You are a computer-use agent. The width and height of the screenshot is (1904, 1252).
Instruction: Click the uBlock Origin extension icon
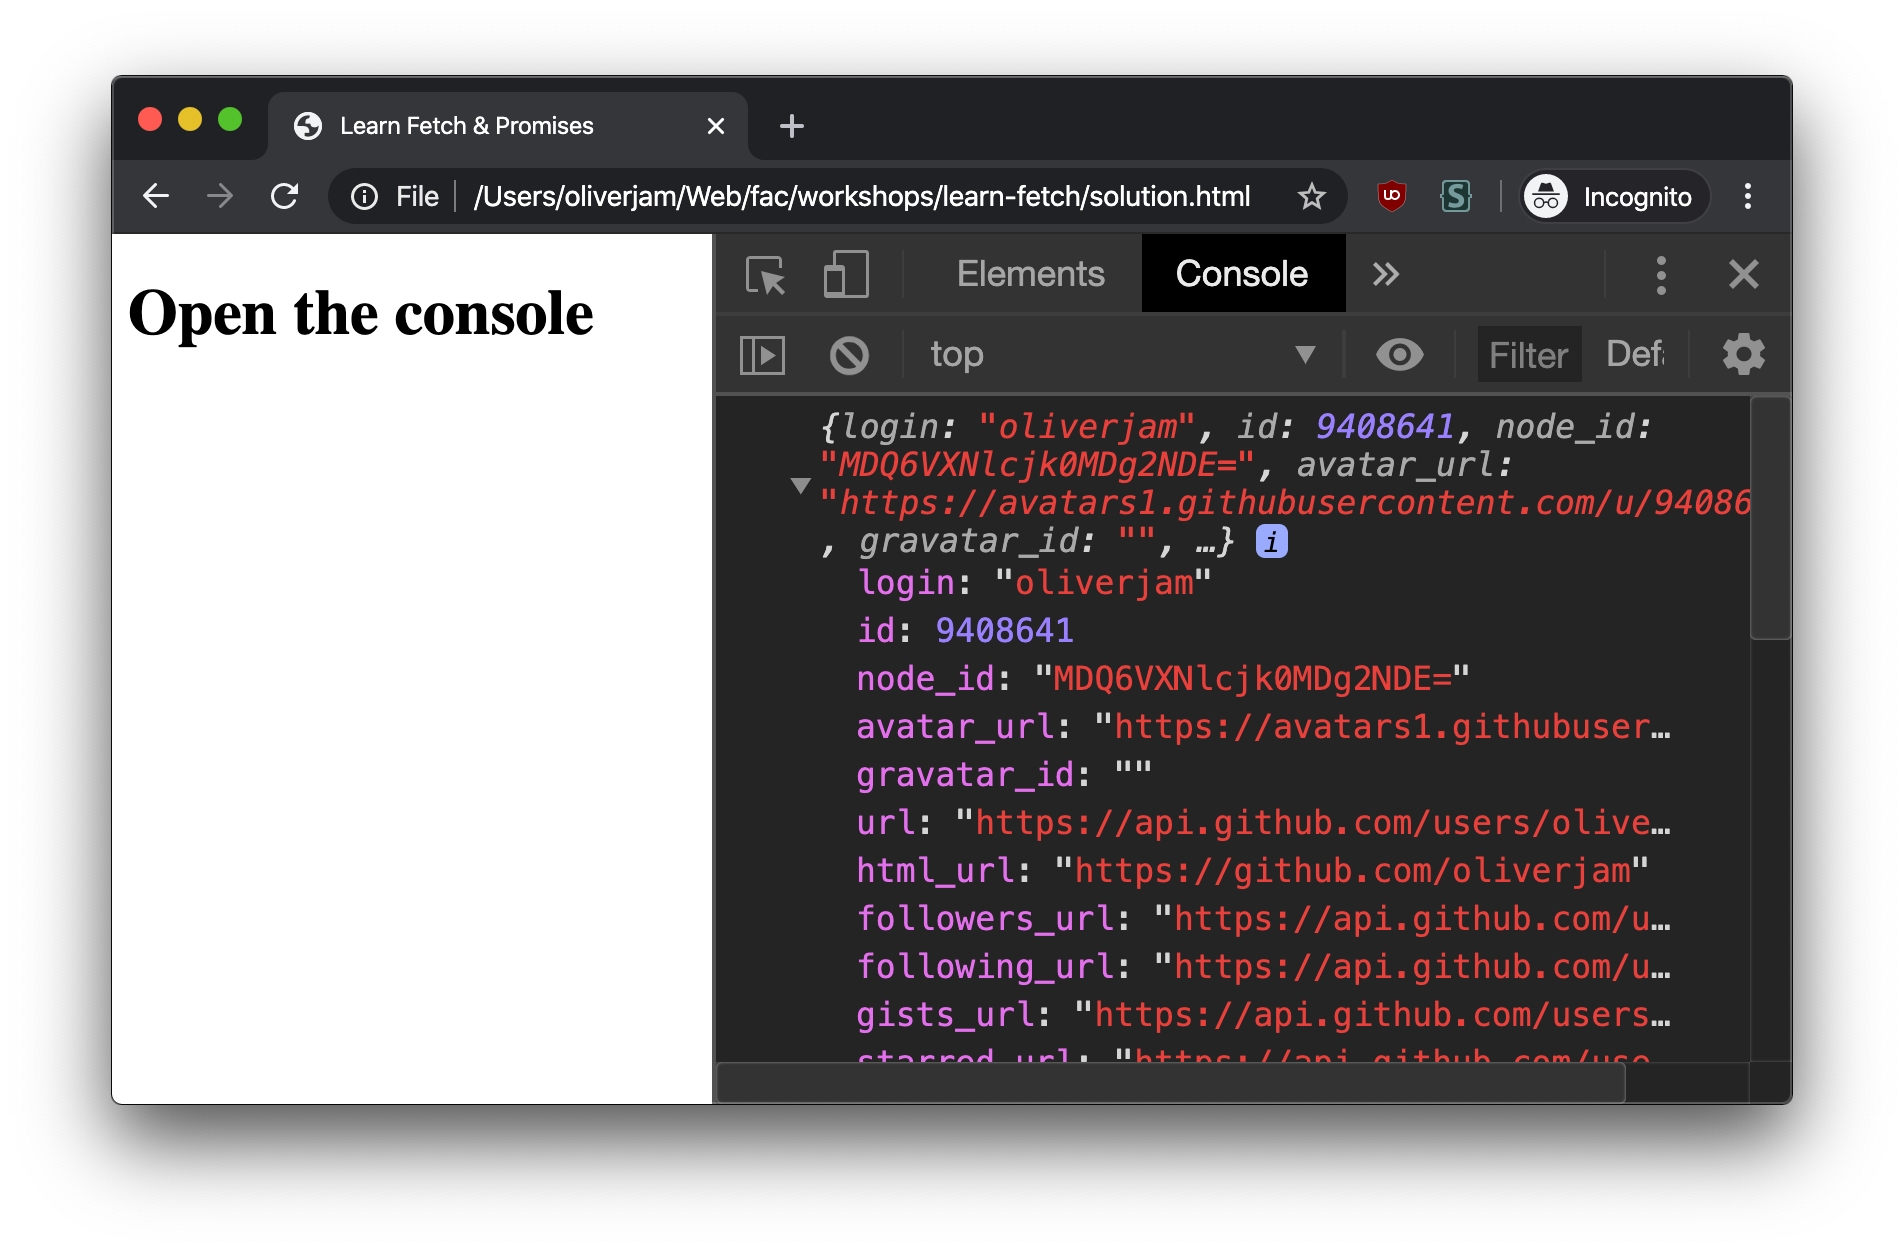pyautogui.click(x=1391, y=197)
